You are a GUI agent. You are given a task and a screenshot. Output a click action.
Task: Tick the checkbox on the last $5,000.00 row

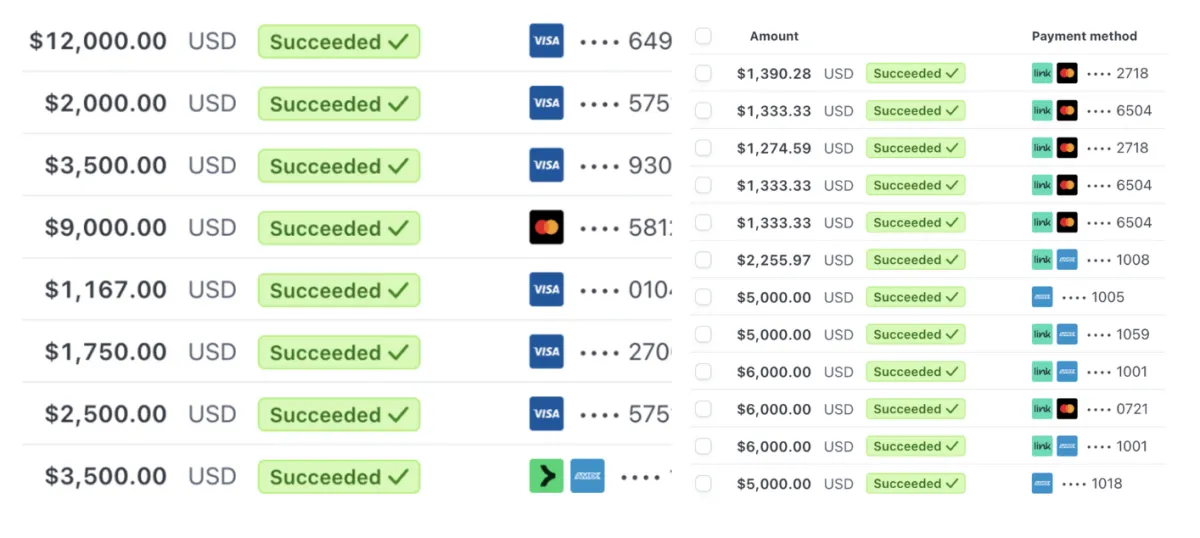[703, 484]
